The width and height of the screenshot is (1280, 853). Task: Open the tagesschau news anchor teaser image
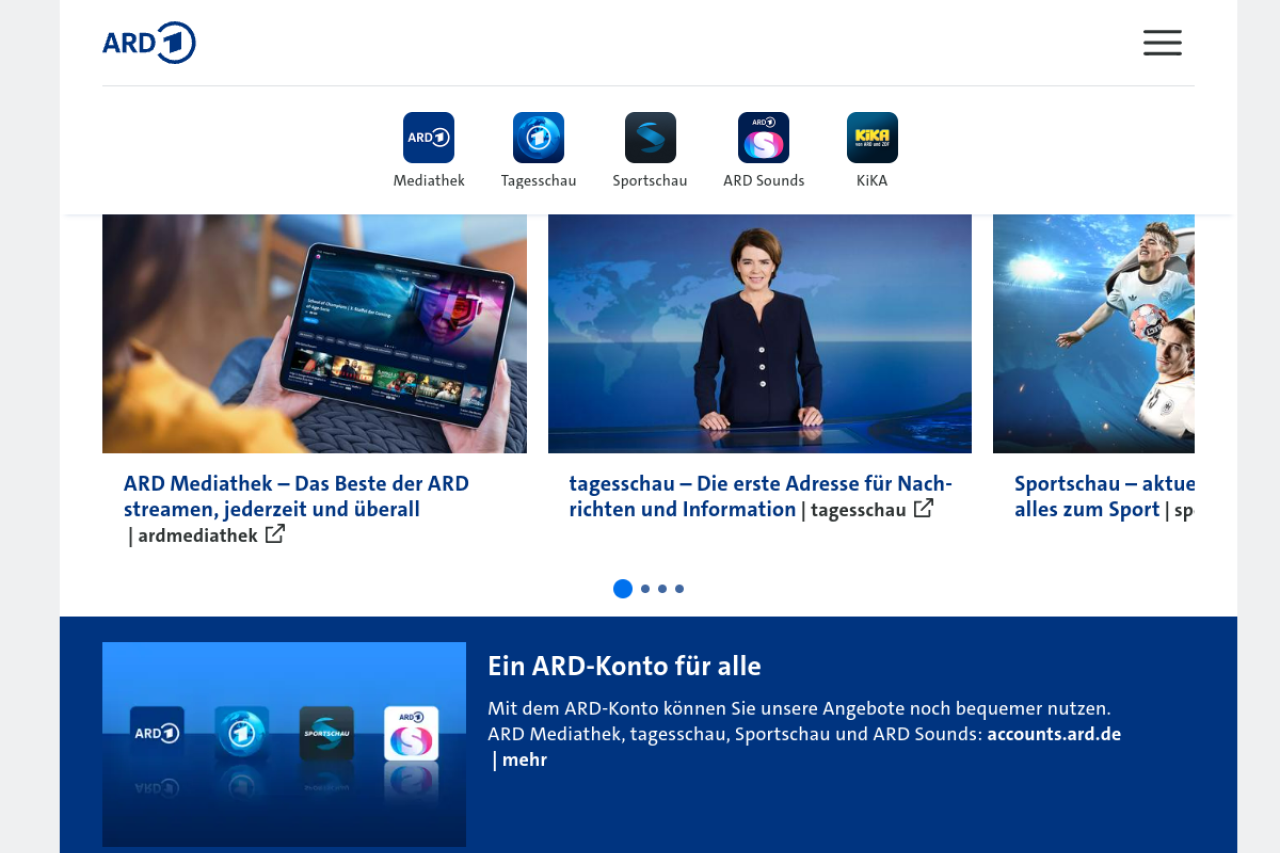click(760, 334)
